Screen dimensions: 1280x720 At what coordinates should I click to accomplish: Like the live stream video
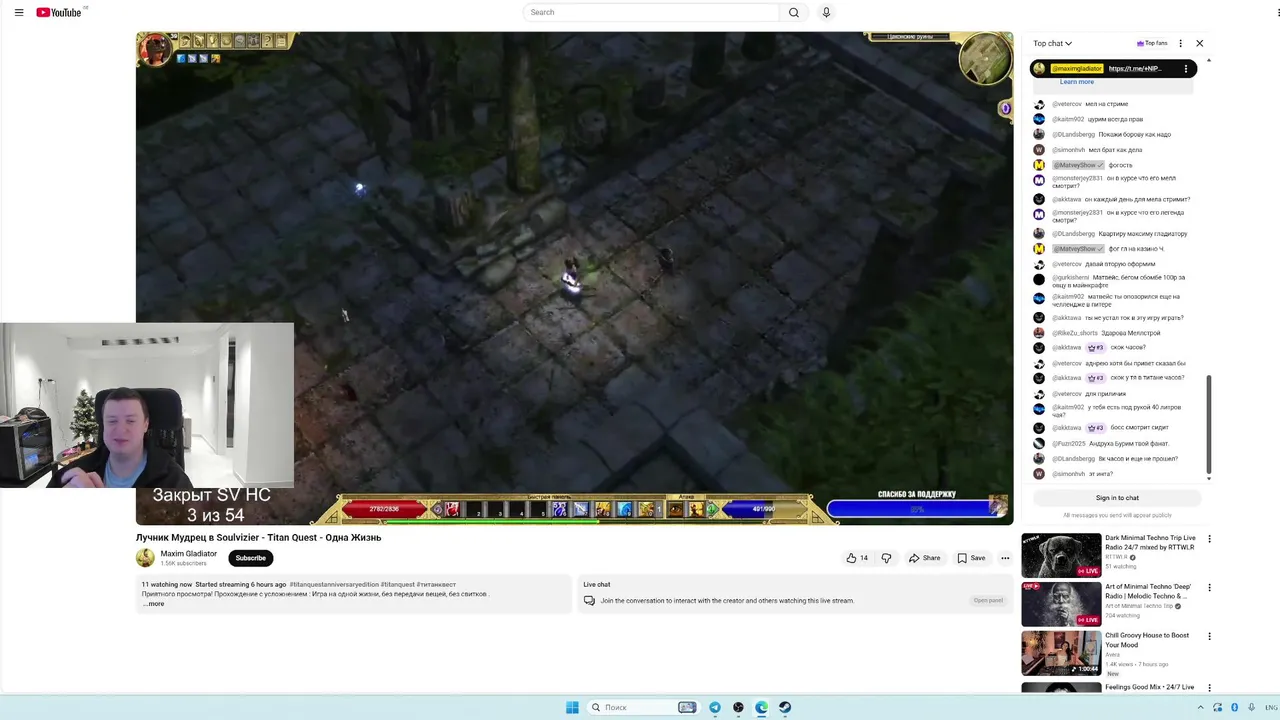[x=857, y=558]
